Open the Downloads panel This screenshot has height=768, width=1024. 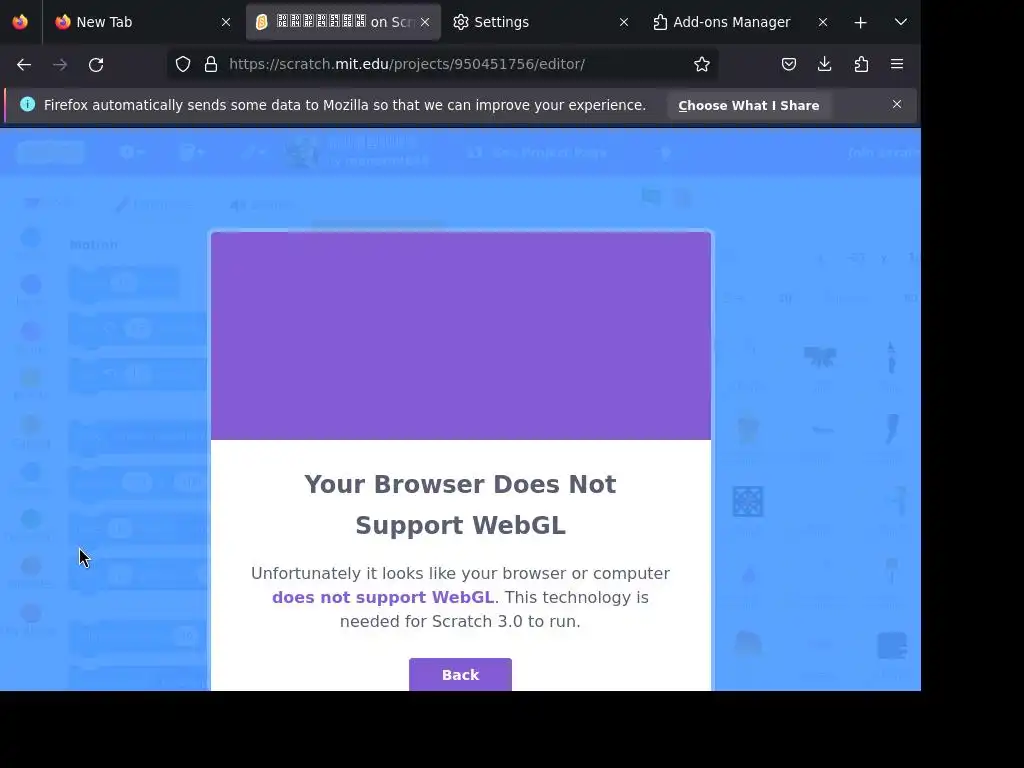[825, 64]
